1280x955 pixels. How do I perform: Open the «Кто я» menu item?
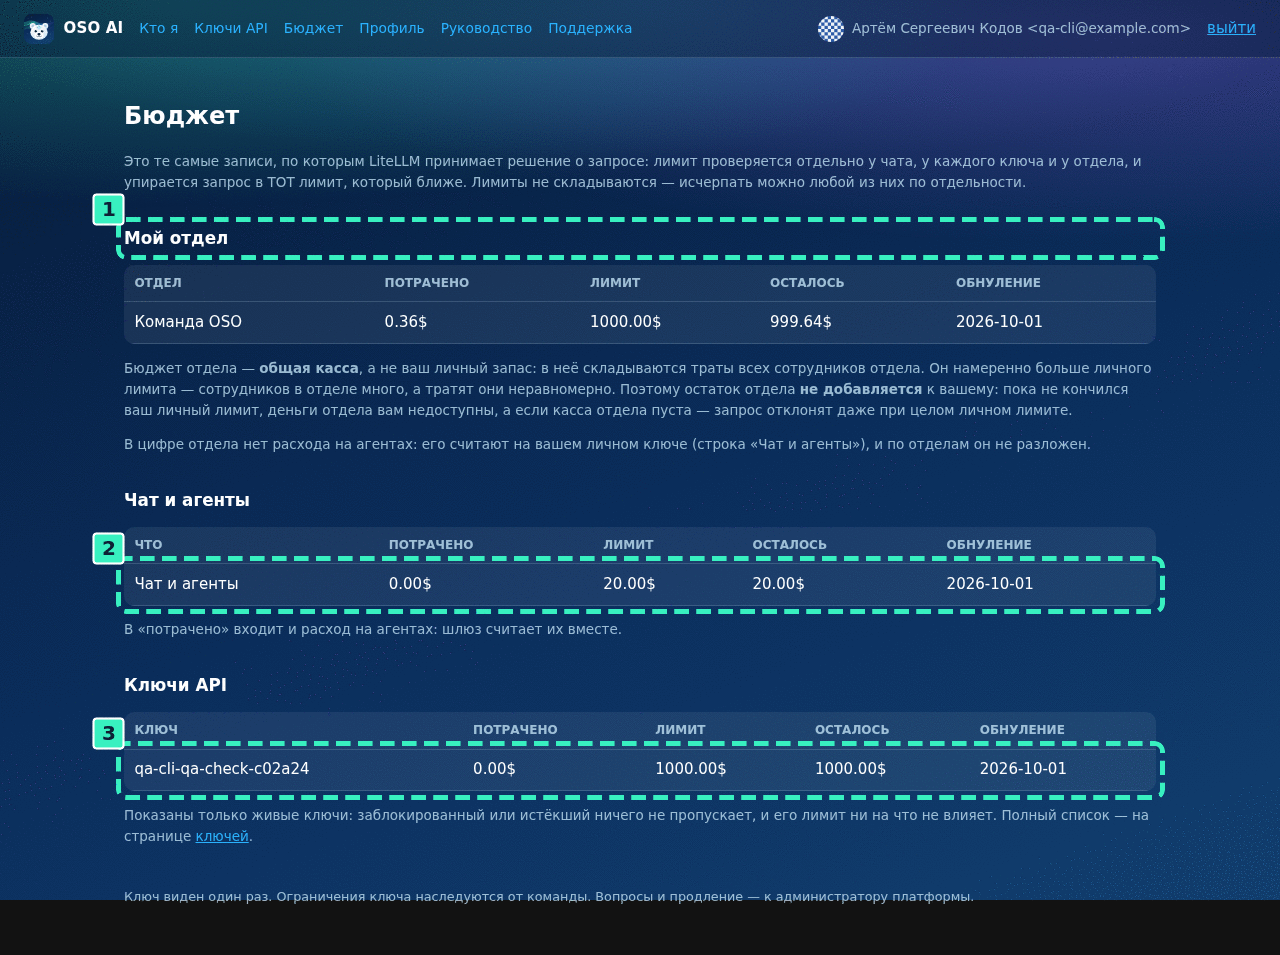[159, 28]
